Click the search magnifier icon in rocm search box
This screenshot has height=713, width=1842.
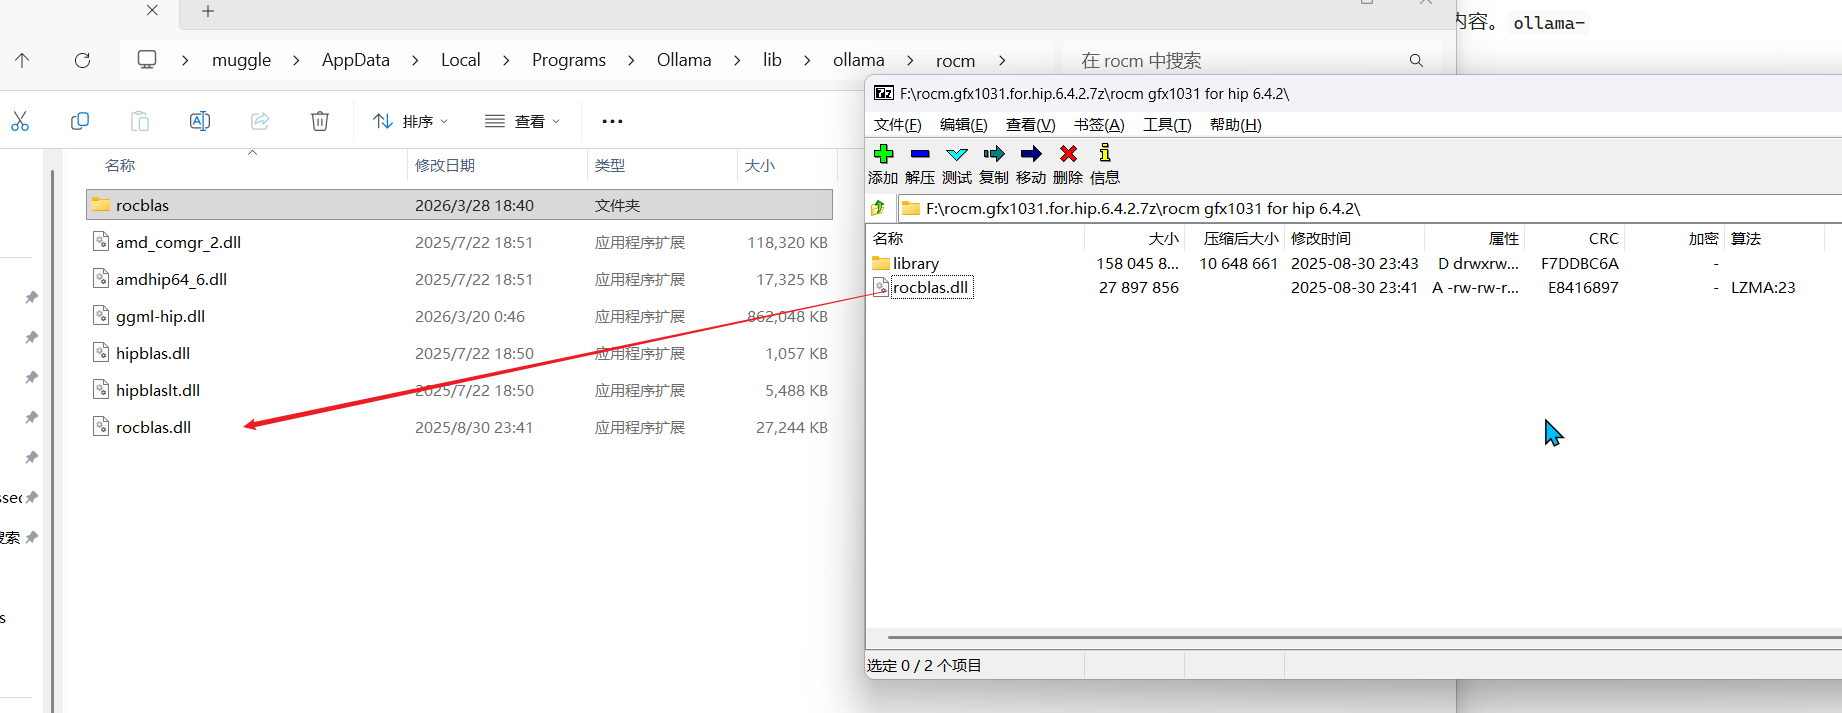point(1416,60)
